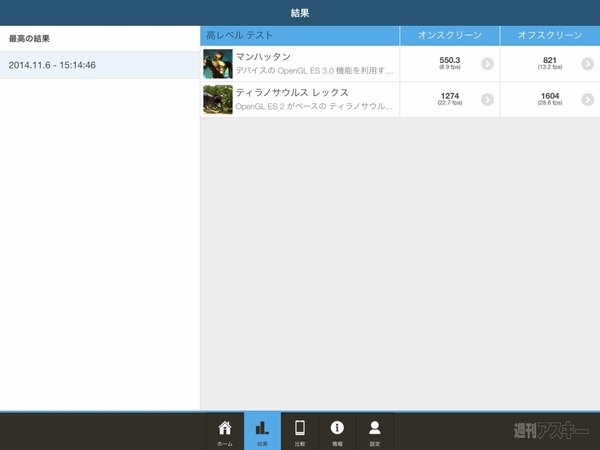Select the Results (結果) bar chart tab
The height and width of the screenshot is (450, 600).
click(x=262, y=432)
